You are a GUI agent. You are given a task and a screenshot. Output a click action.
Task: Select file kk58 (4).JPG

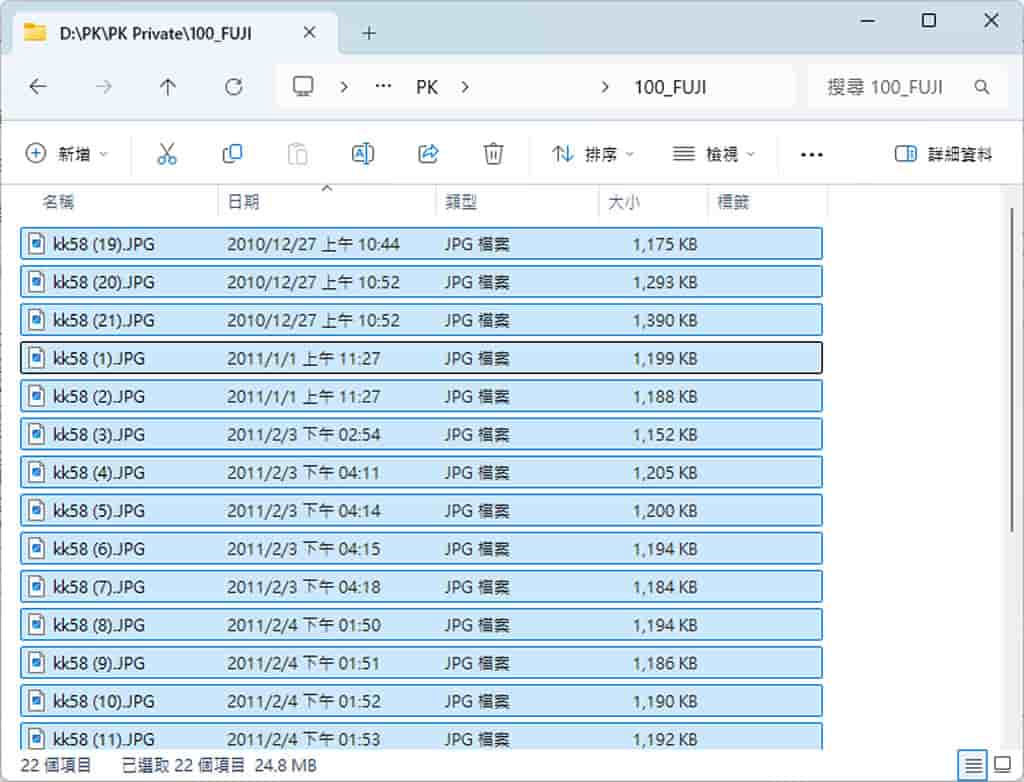(421, 472)
